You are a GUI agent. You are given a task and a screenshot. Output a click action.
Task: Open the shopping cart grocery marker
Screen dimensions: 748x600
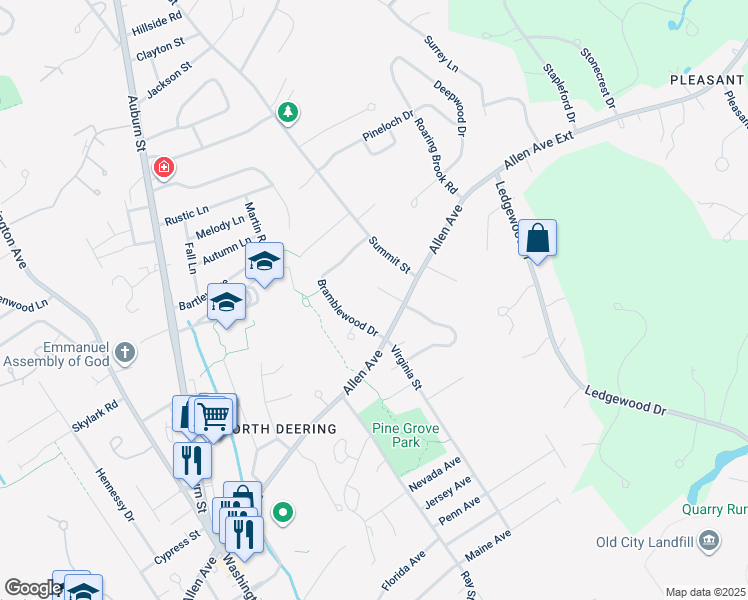(213, 418)
